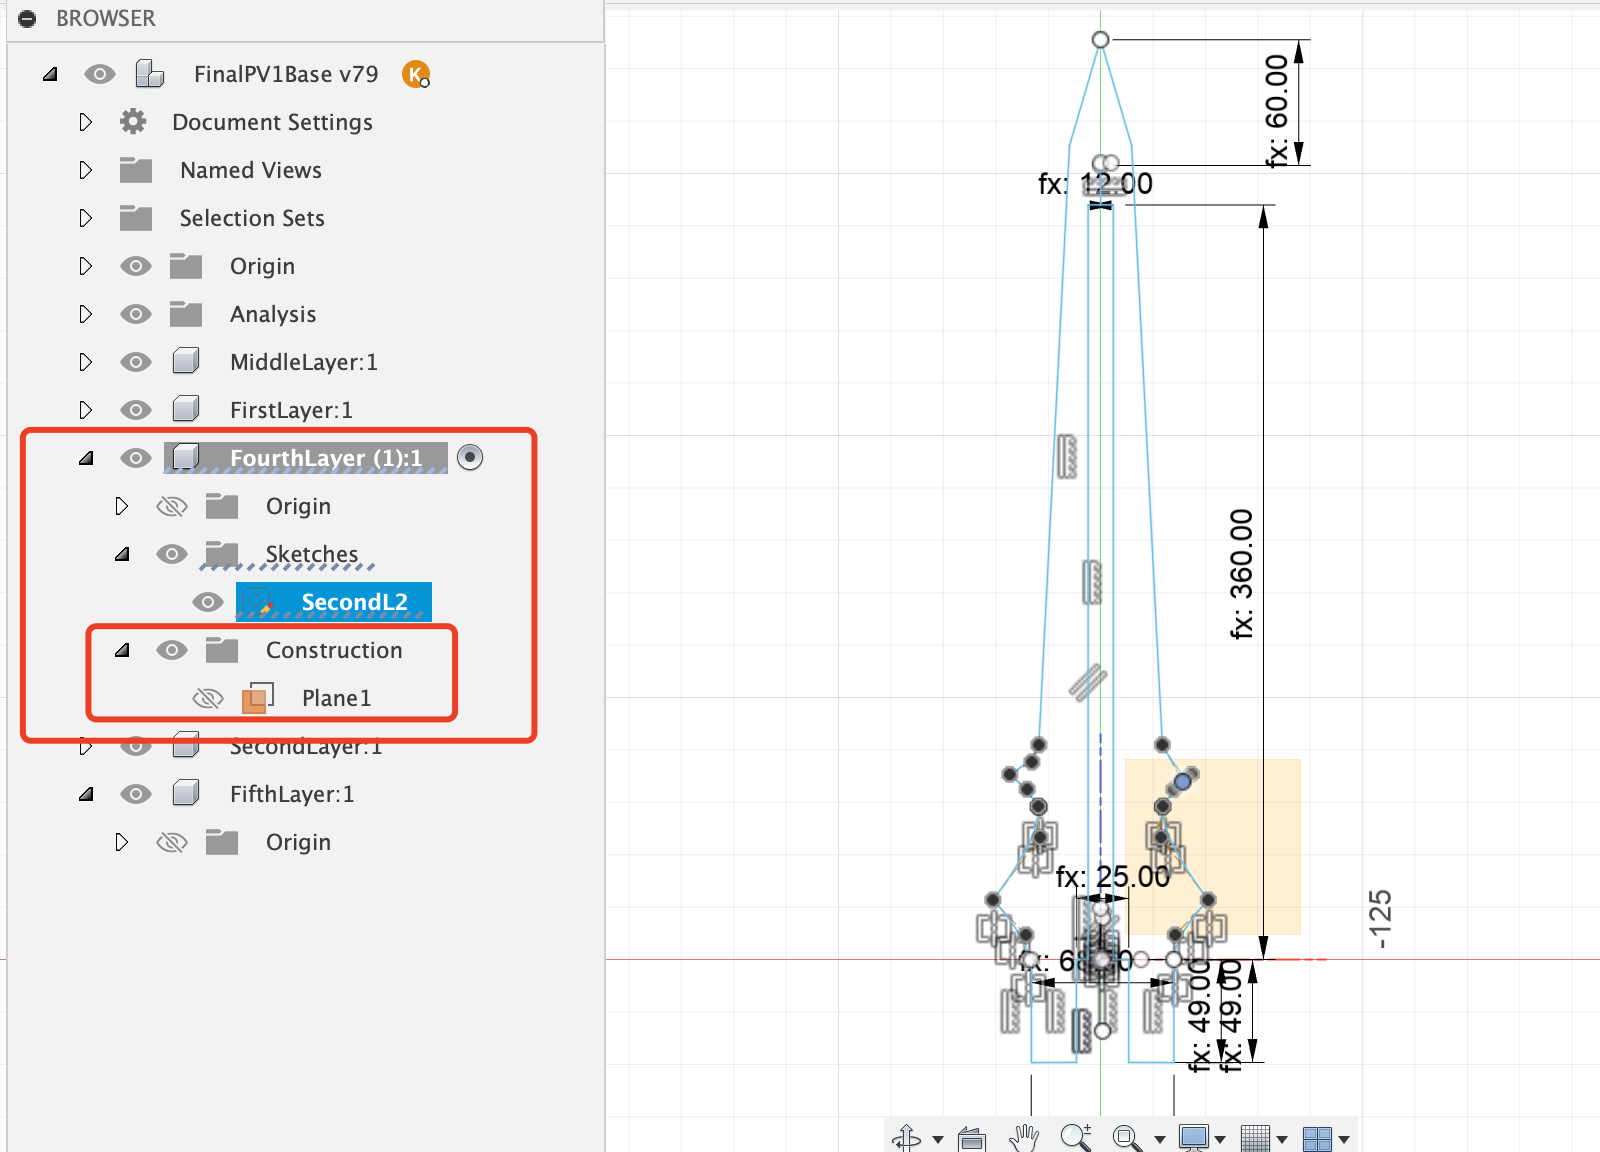Click the Document Settings gear icon
This screenshot has width=1600, height=1152.
click(x=133, y=122)
